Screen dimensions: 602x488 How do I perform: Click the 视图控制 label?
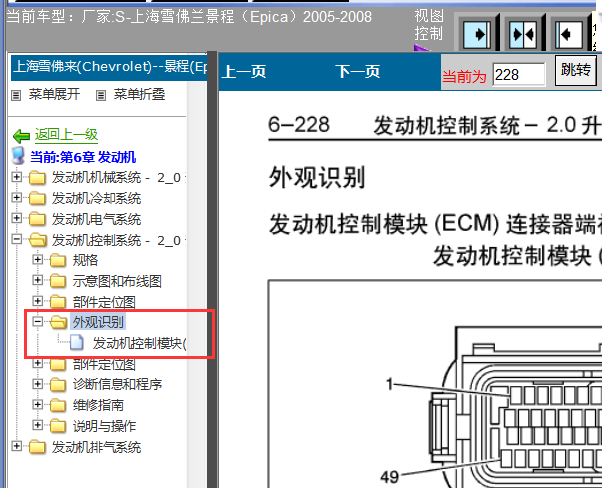pyautogui.click(x=429, y=25)
